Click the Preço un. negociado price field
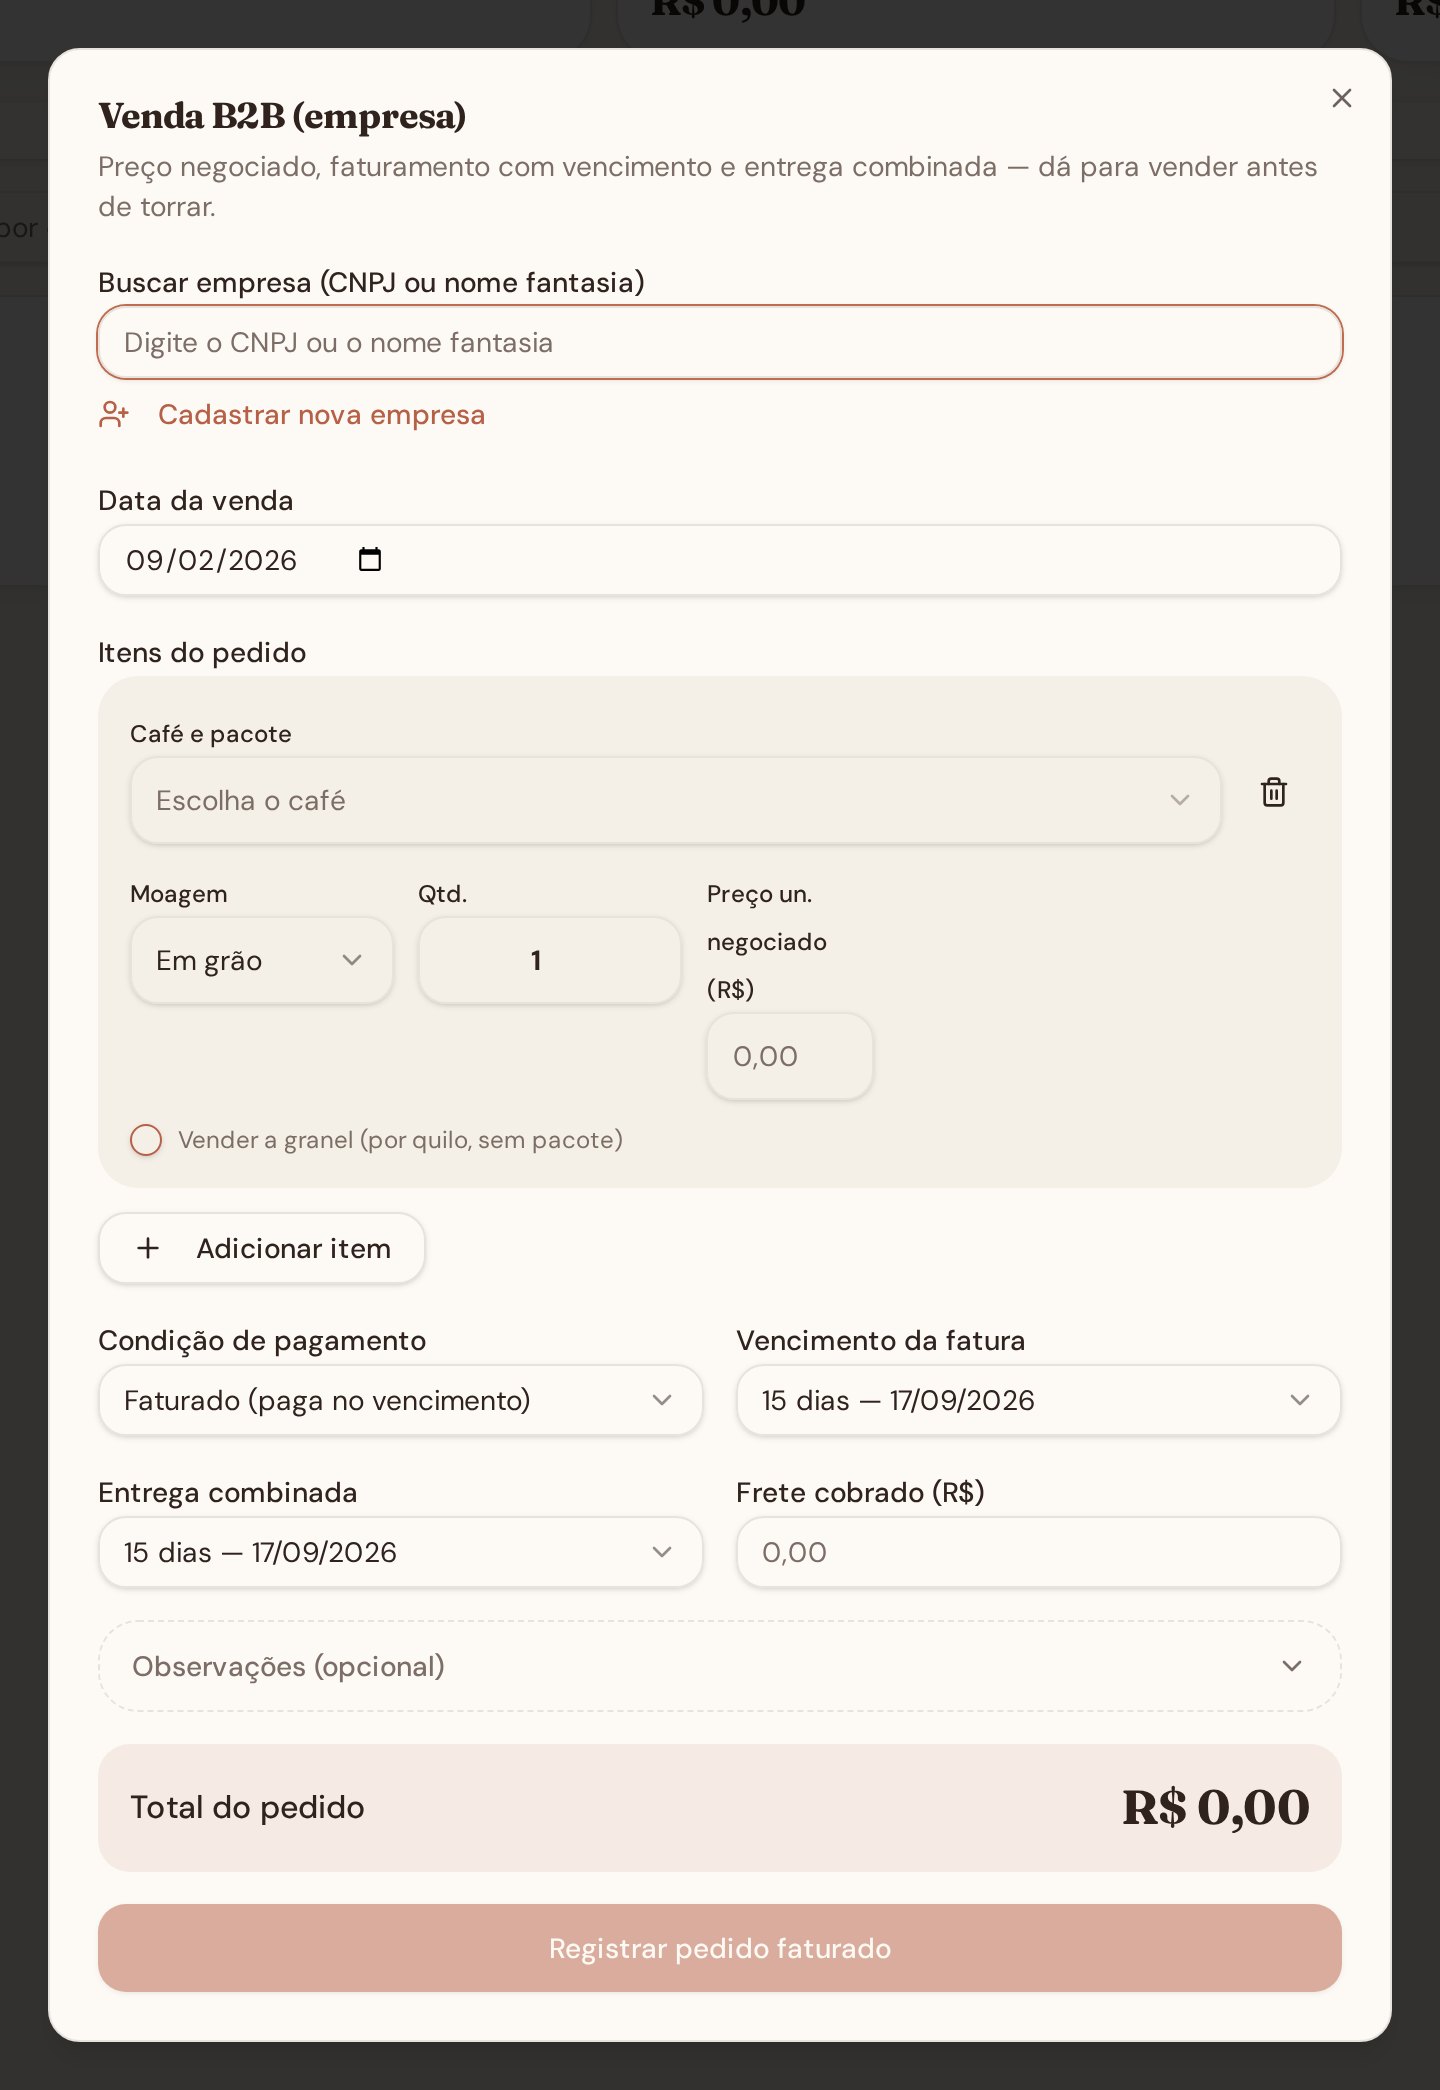This screenshot has width=1440, height=2090. [789, 1056]
